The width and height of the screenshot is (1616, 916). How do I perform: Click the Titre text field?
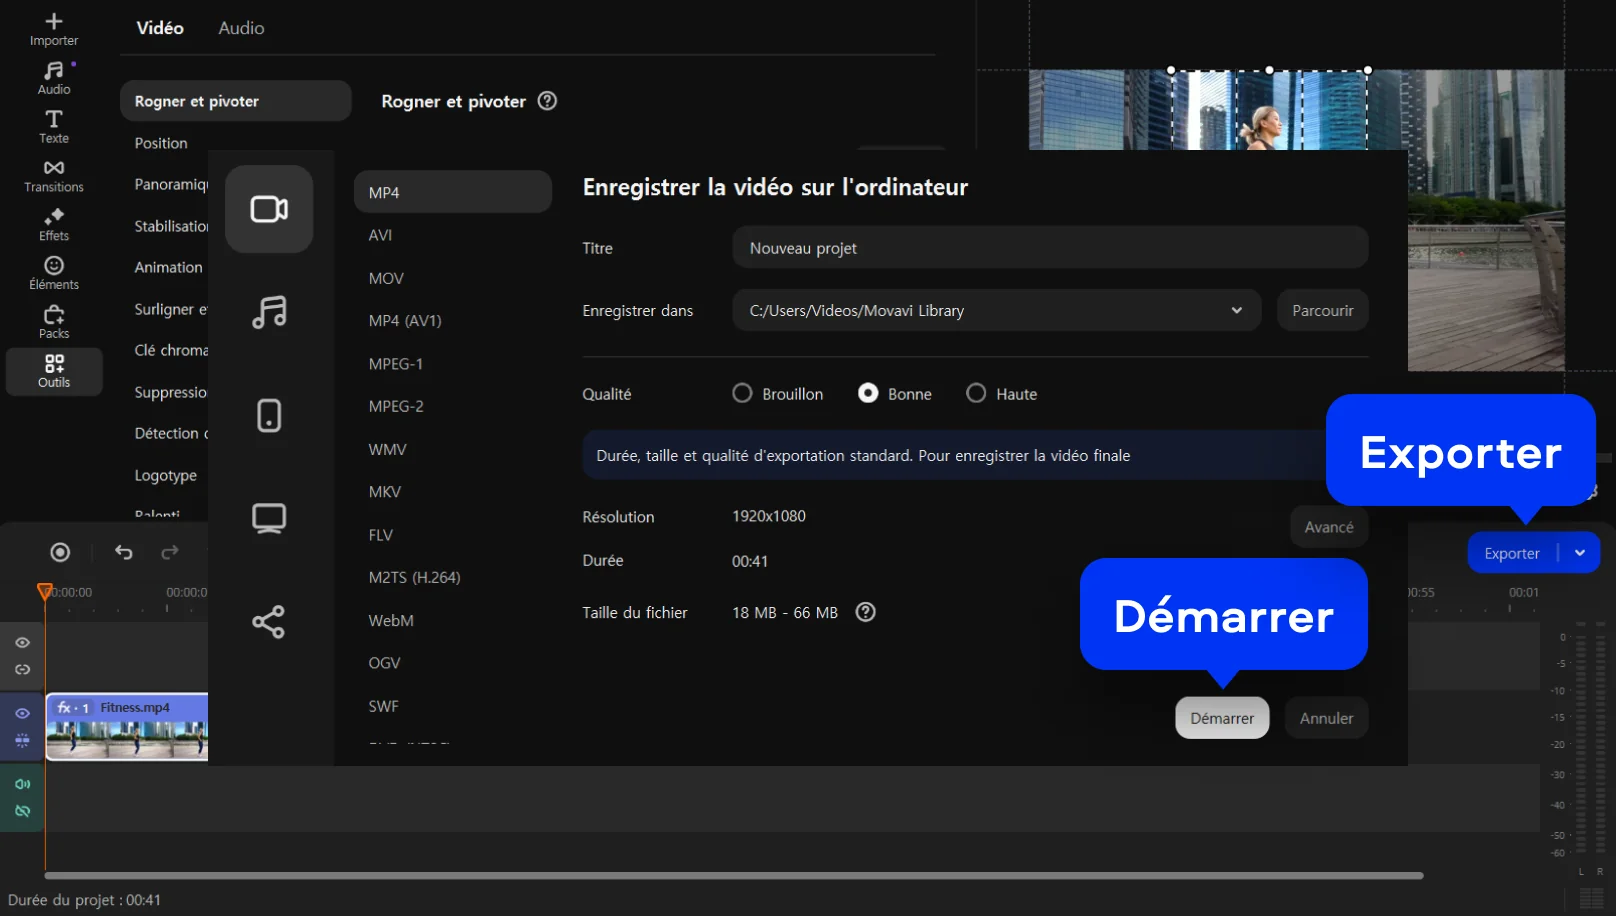click(x=1050, y=248)
